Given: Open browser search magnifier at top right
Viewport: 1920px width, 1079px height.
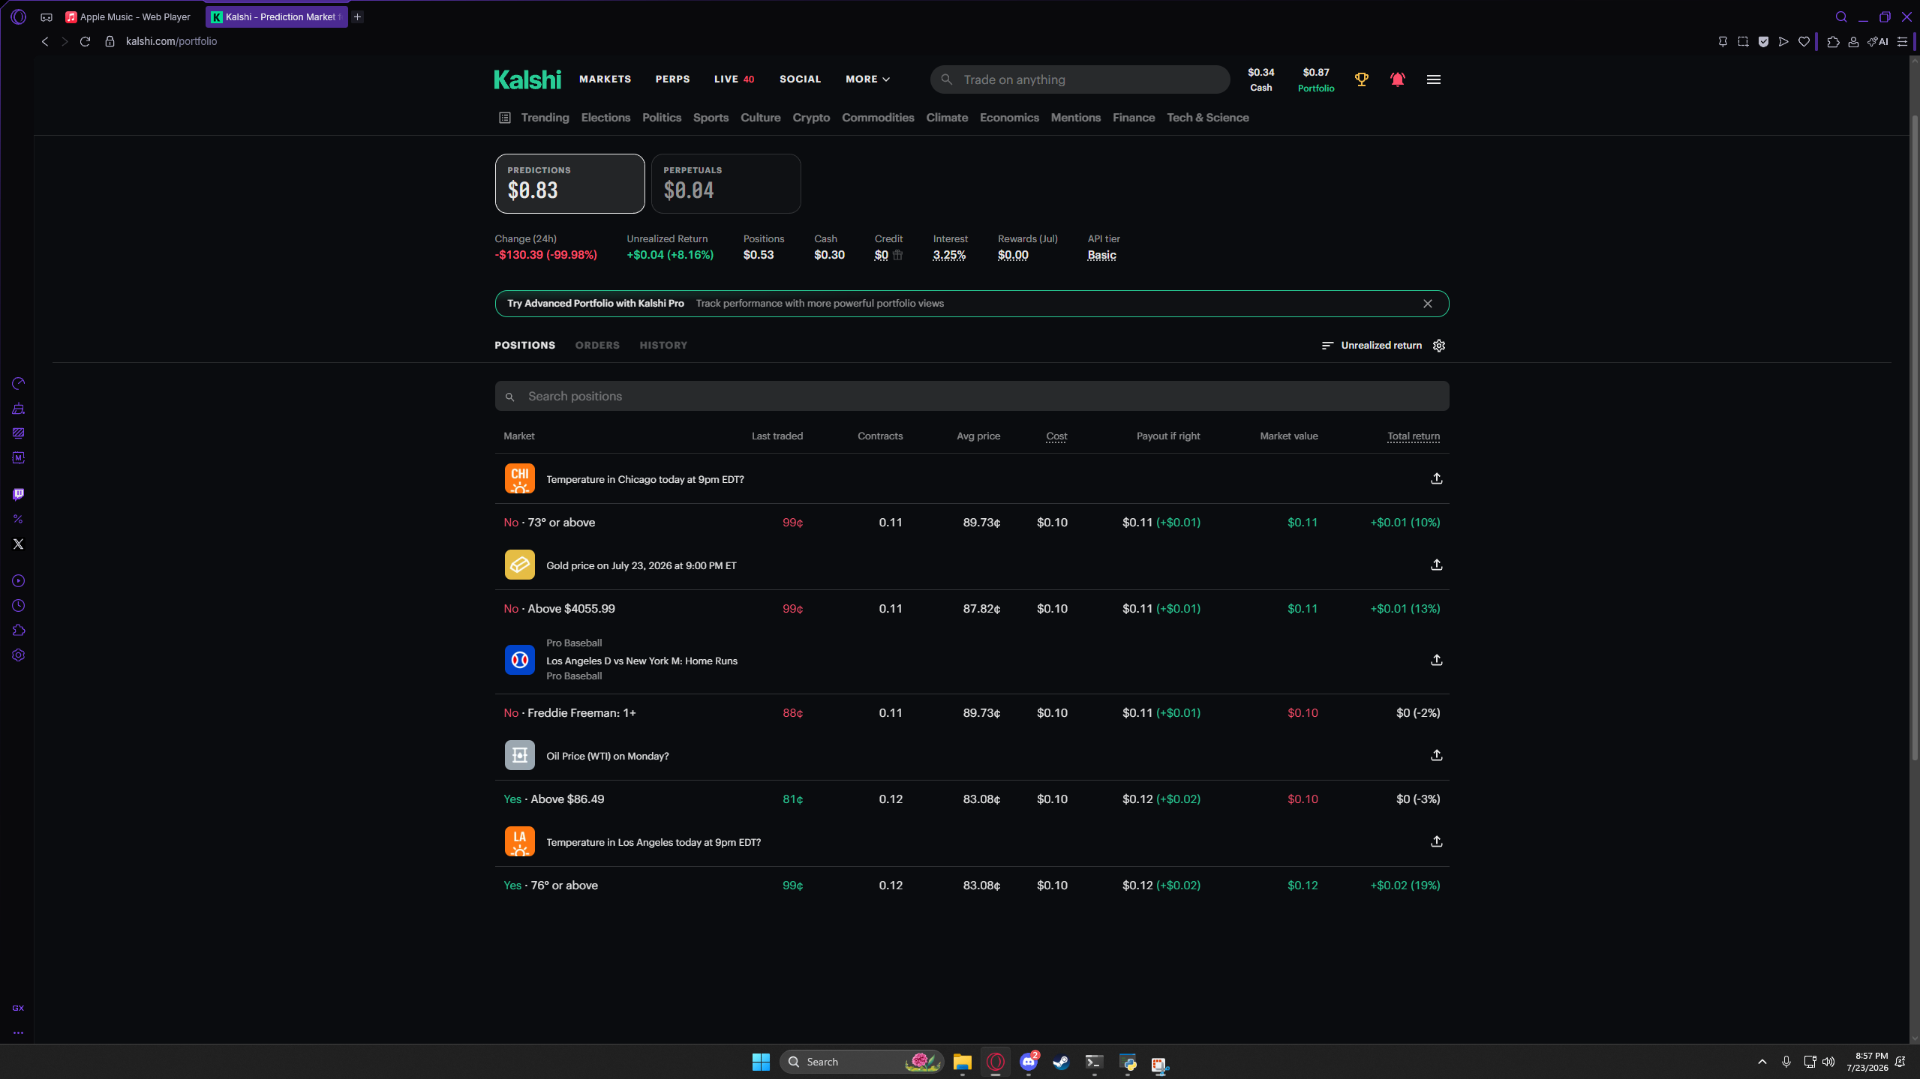Looking at the screenshot, I should [x=1841, y=17].
